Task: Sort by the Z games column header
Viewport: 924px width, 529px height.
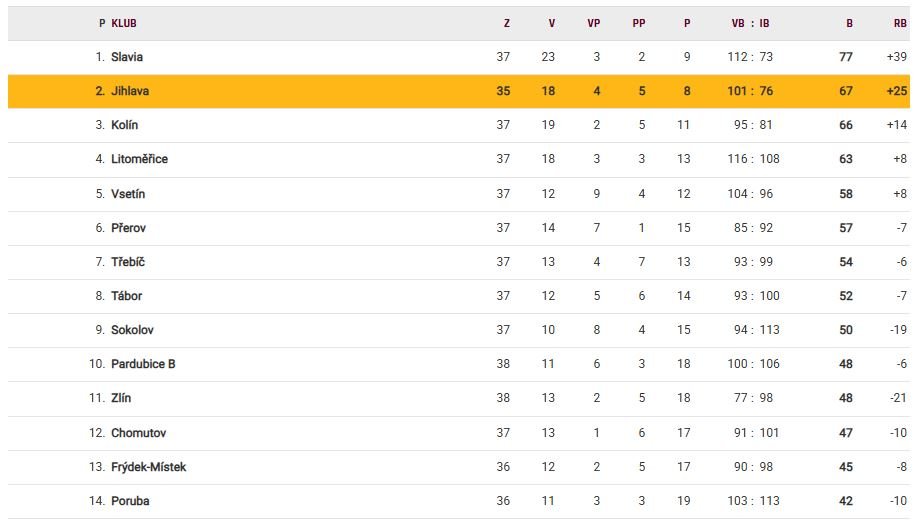Action: click(506, 23)
